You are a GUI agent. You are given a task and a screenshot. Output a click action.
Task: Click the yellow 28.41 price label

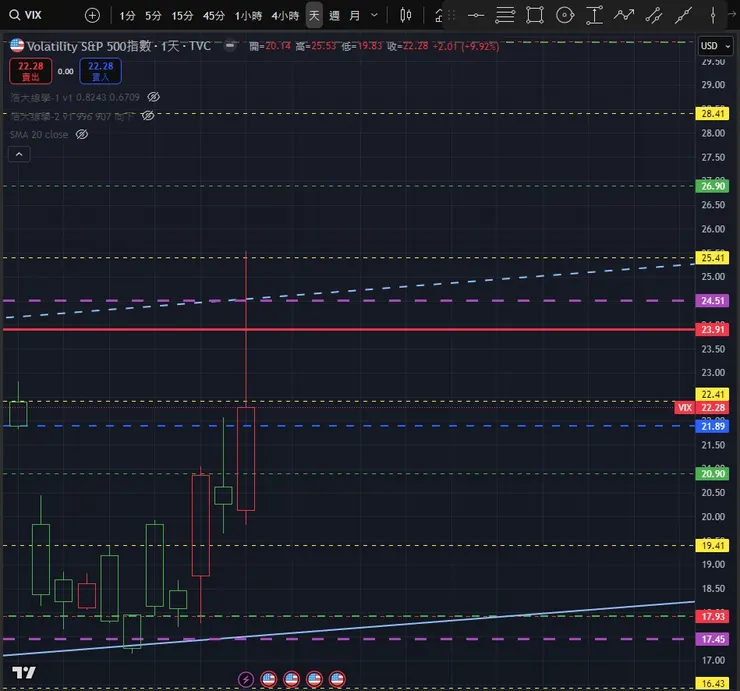(712, 114)
